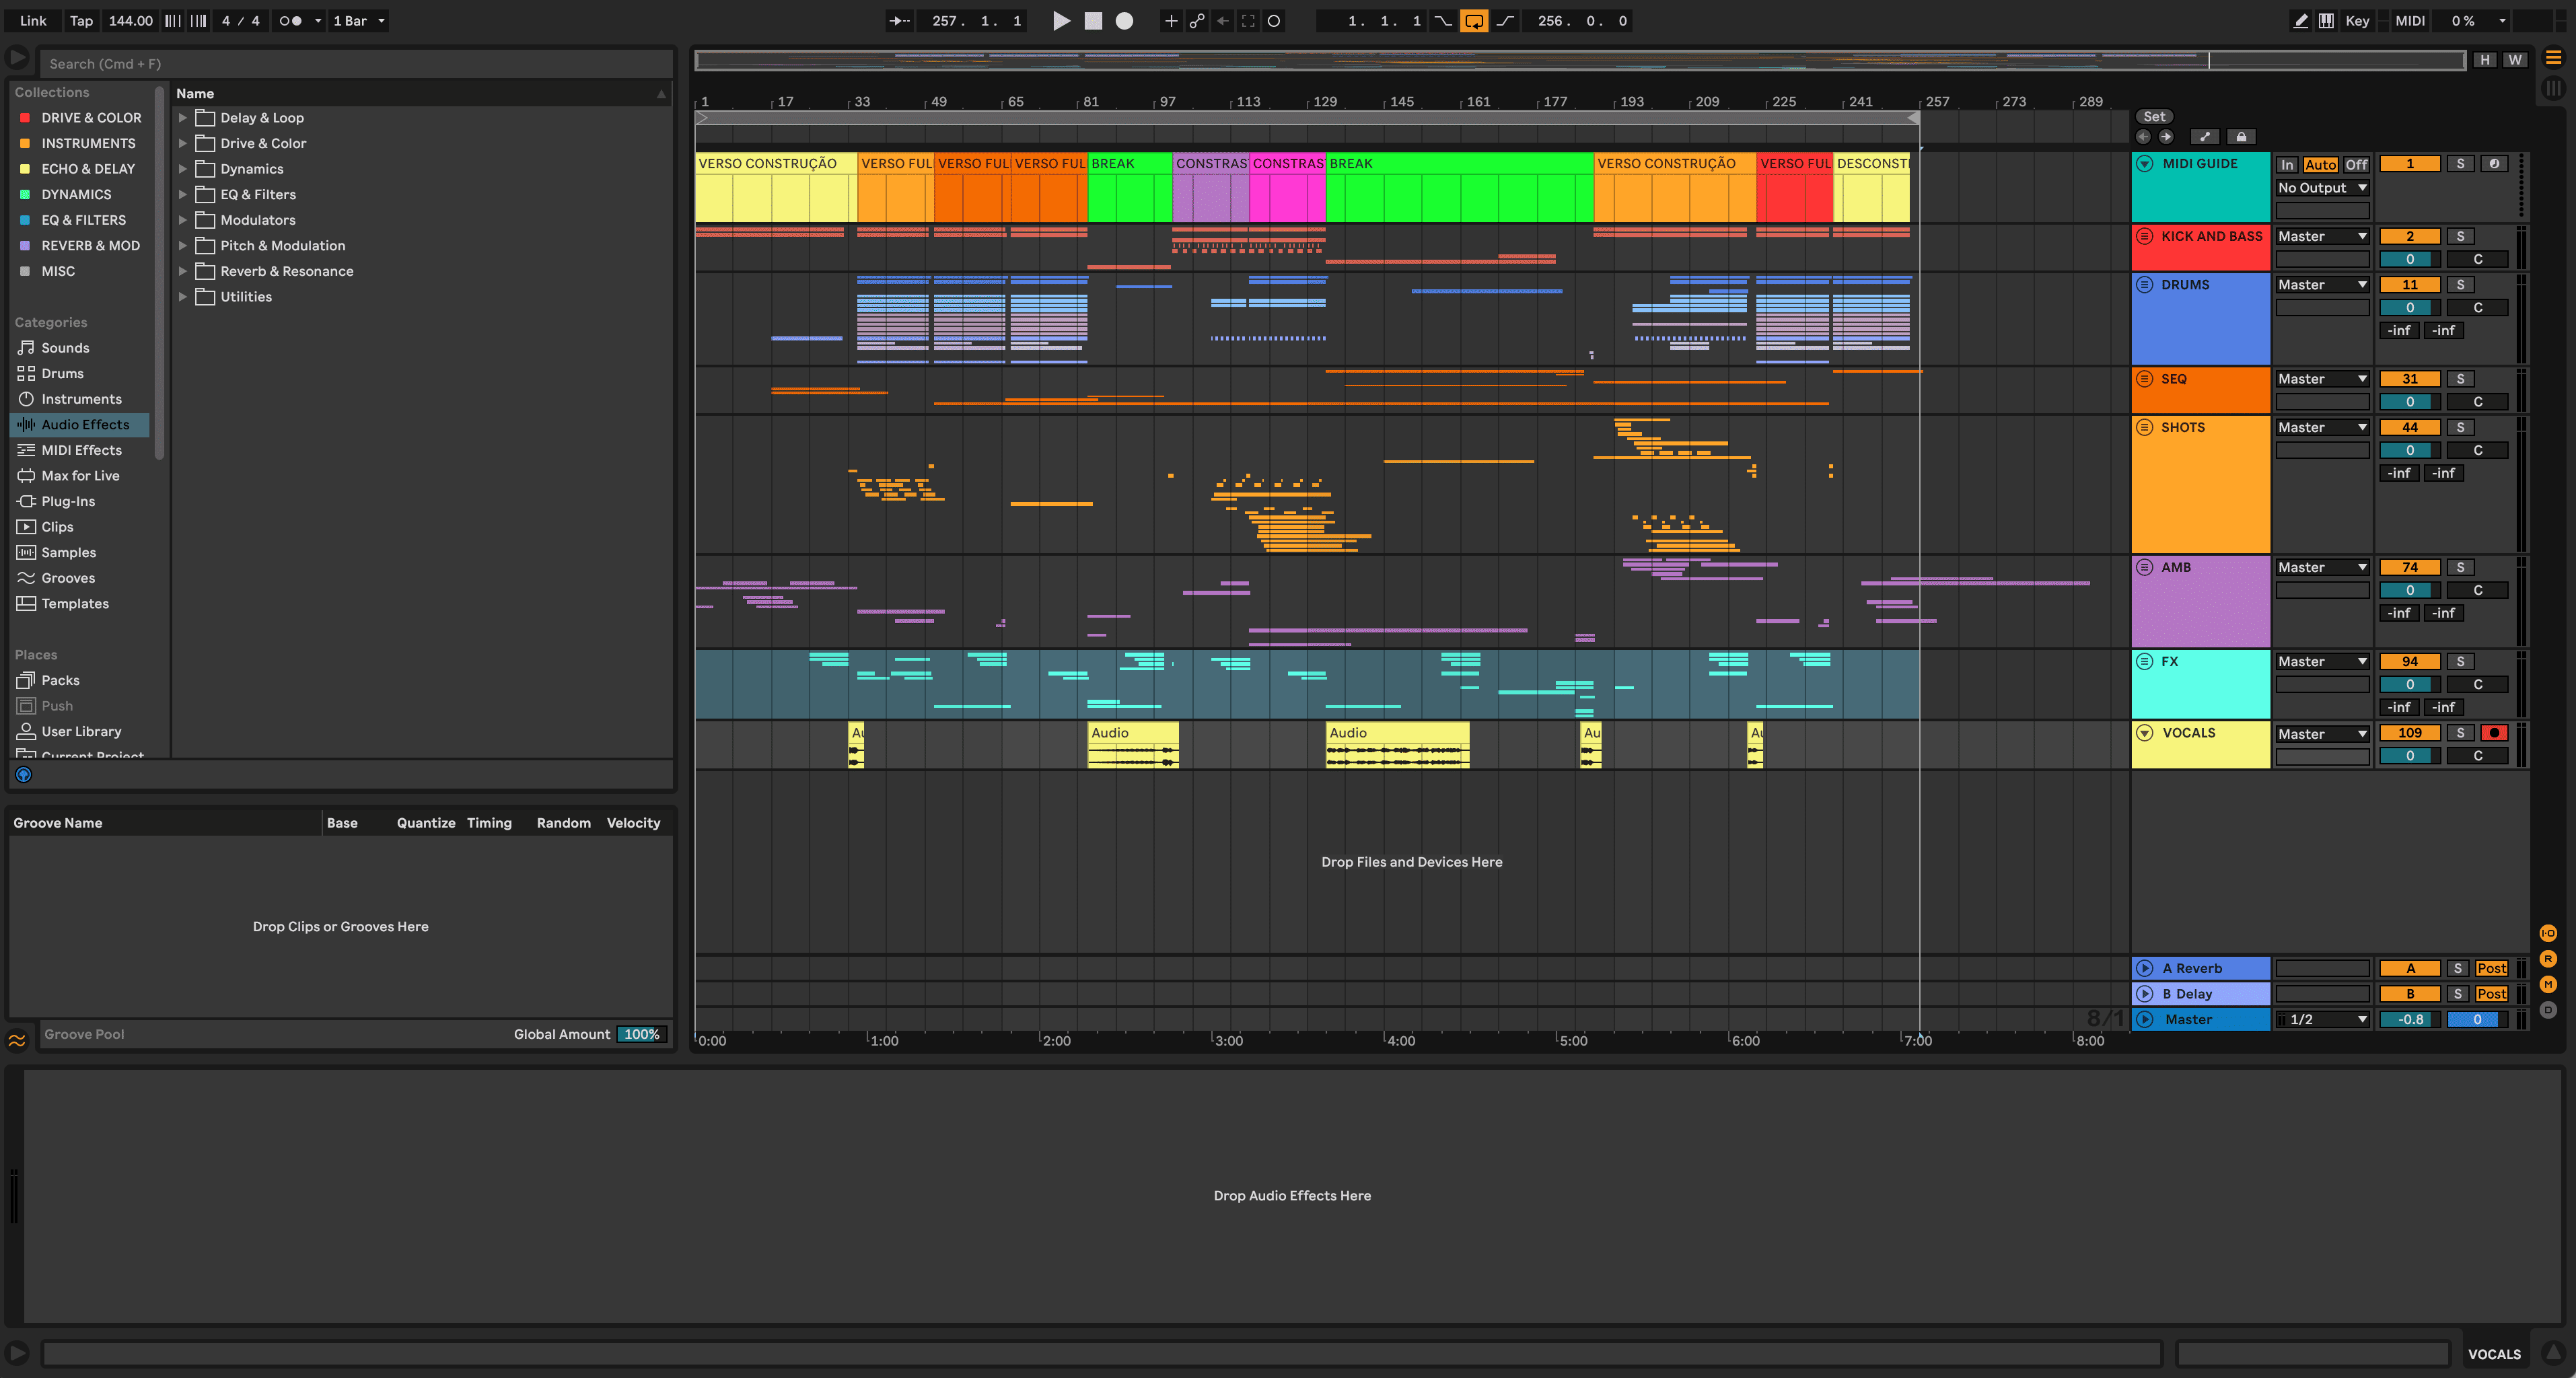Expand the Reverb & Resonance folder
2576x1378 pixels.
point(183,271)
